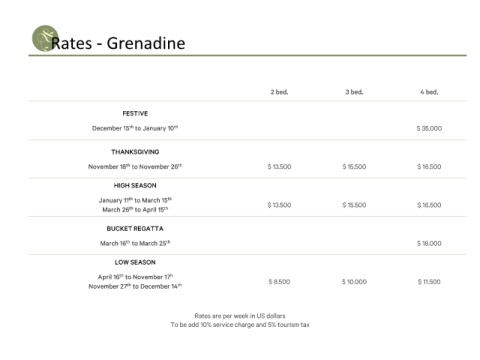Click the BUCKET REGATTA heading

coord(135,229)
